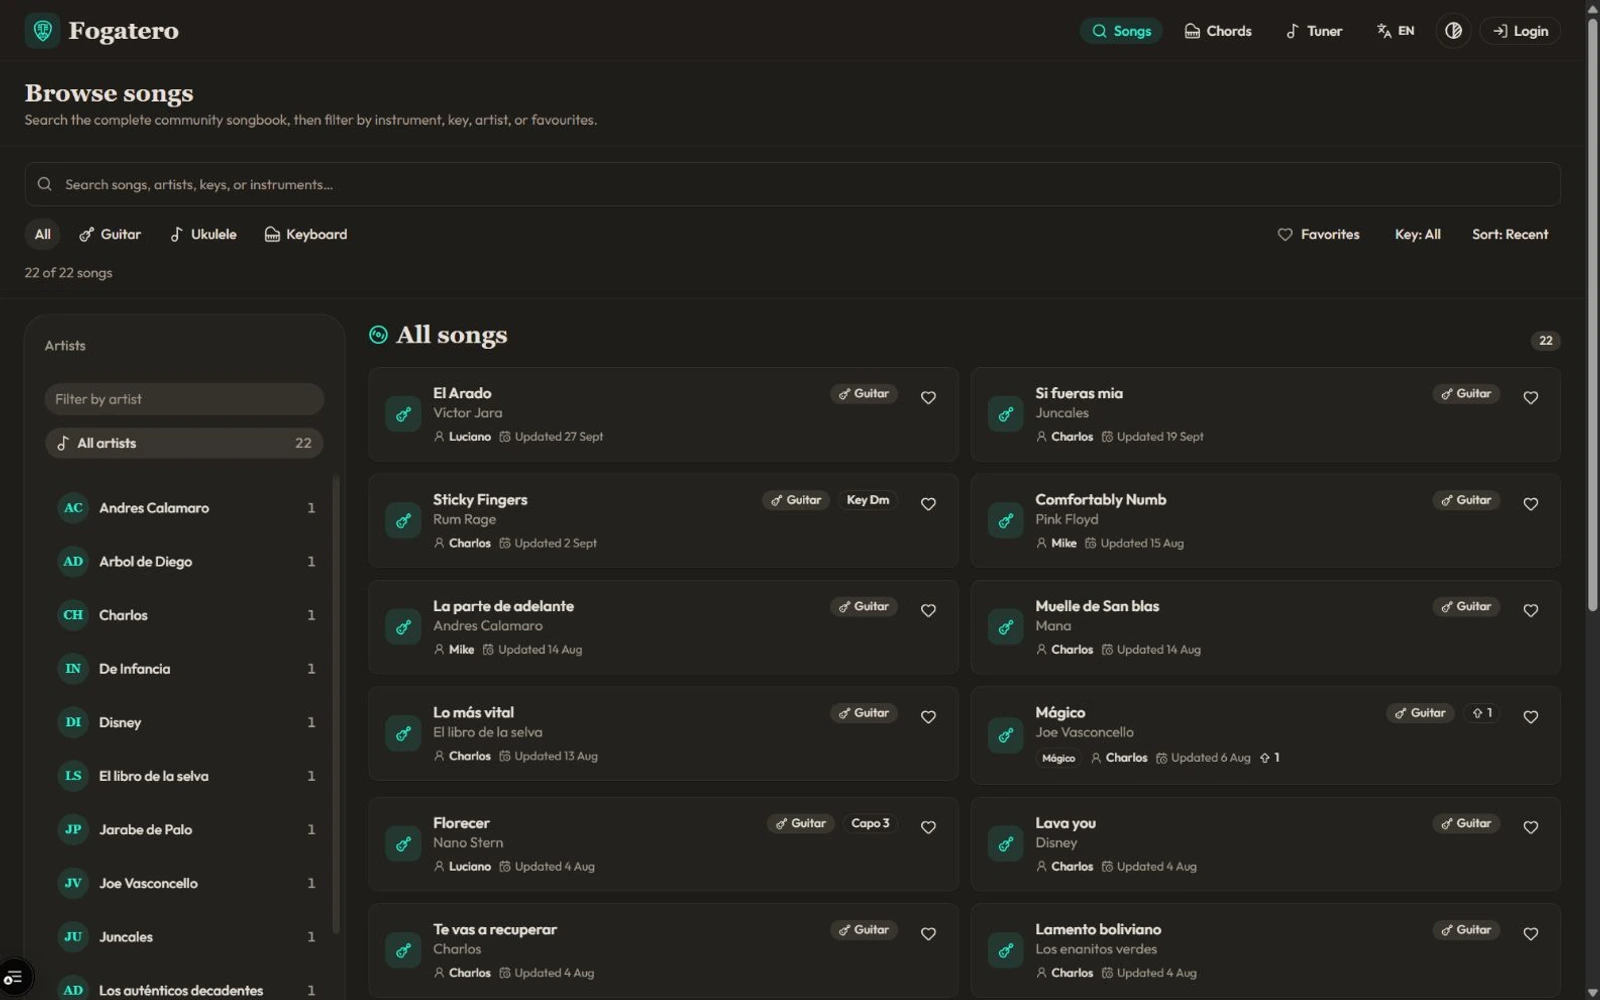Click the Si fueras mia song guitar icon
Screen dimensions: 1600x1000
[x=1005, y=414]
